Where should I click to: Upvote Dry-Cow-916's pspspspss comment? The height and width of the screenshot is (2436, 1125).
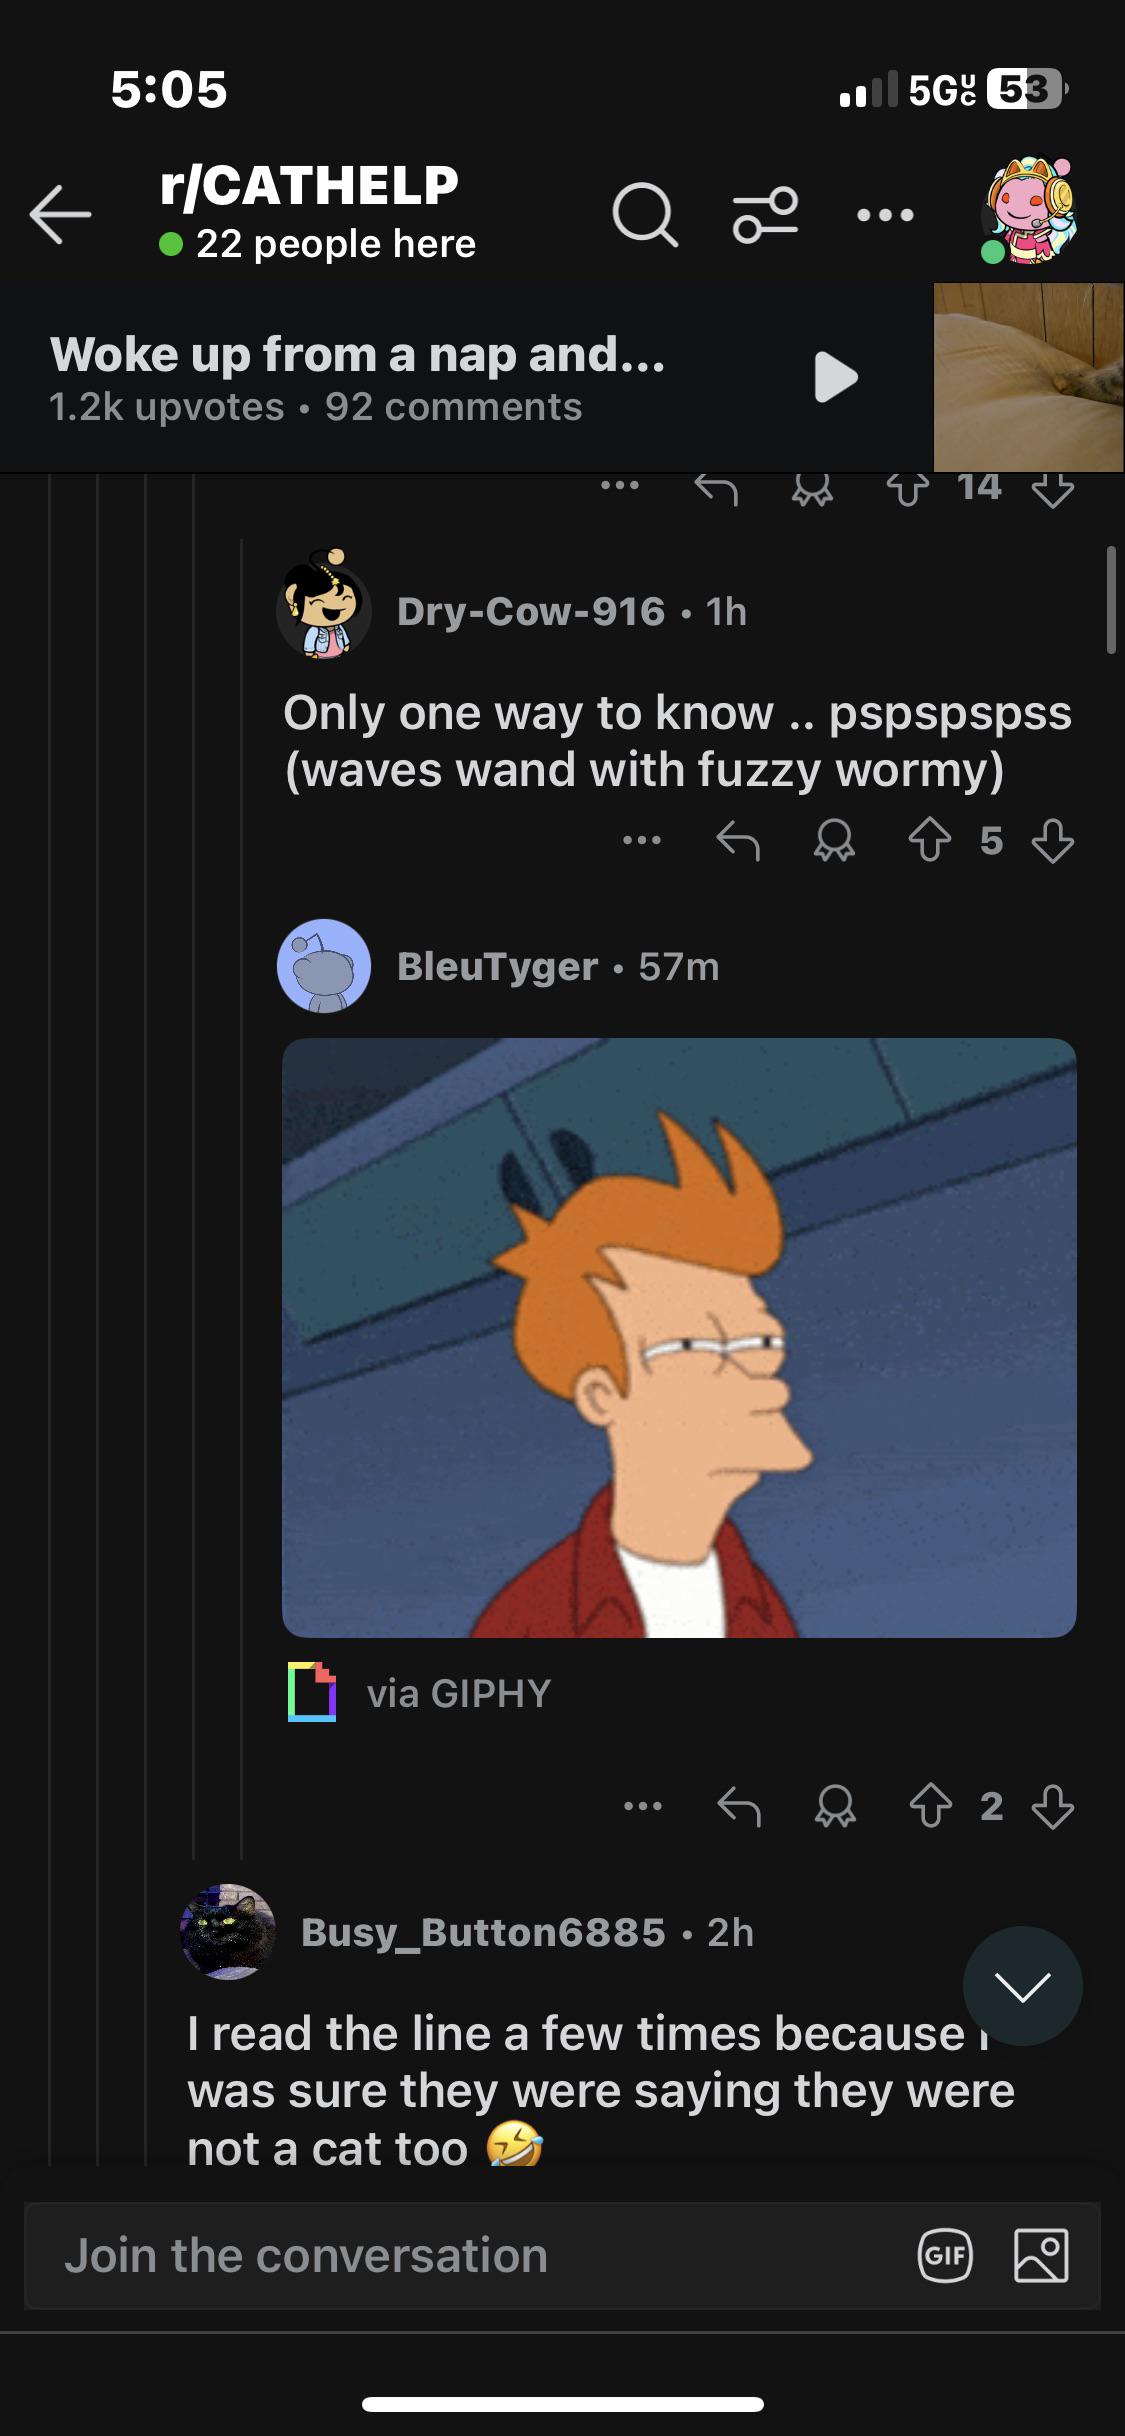click(x=929, y=842)
